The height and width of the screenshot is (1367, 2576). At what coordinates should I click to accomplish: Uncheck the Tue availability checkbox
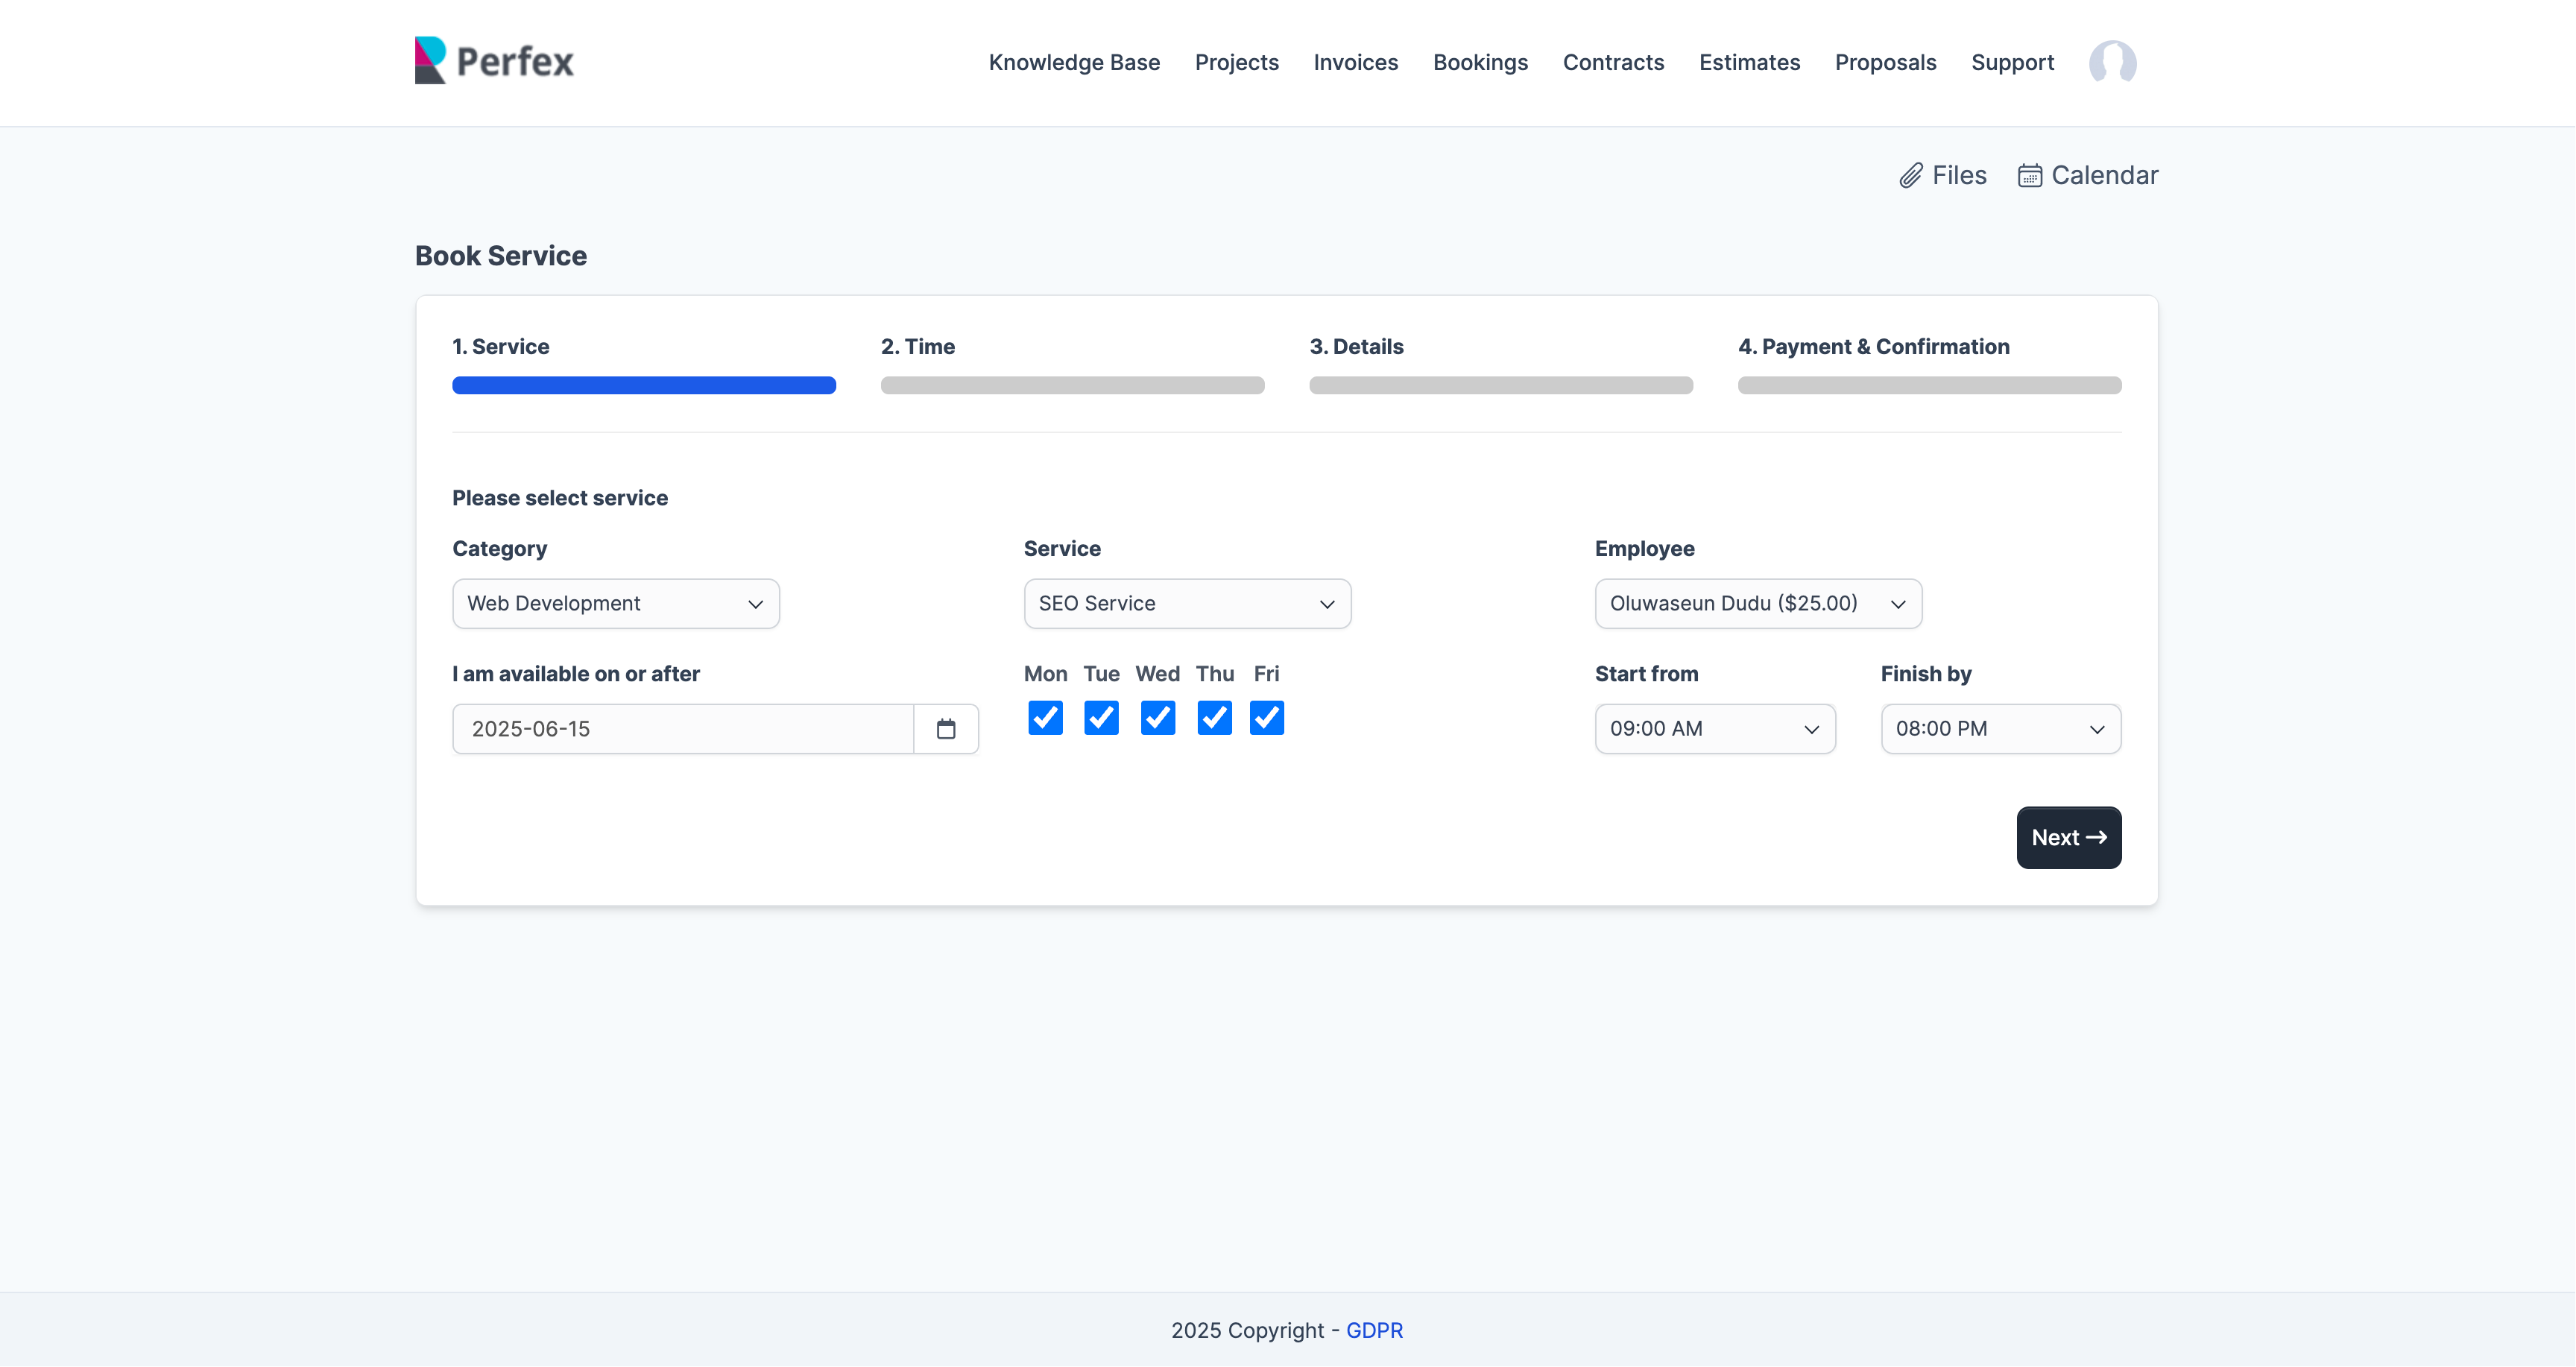click(x=1101, y=718)
